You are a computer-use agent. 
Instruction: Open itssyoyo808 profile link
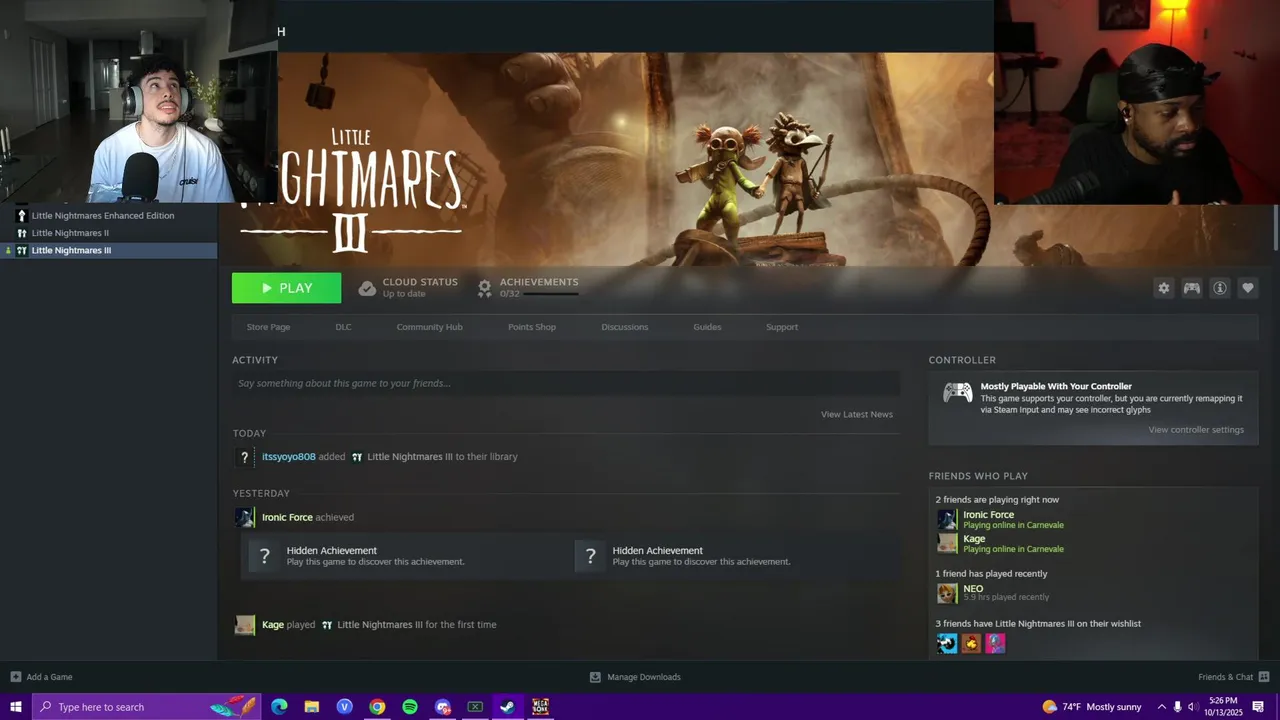click(289, 457)
